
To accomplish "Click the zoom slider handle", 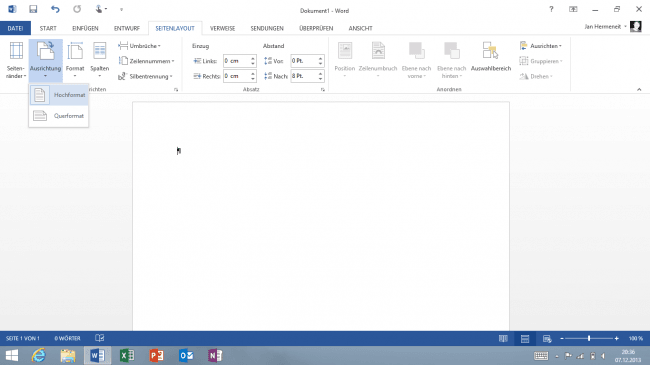I will coord(589,338).
